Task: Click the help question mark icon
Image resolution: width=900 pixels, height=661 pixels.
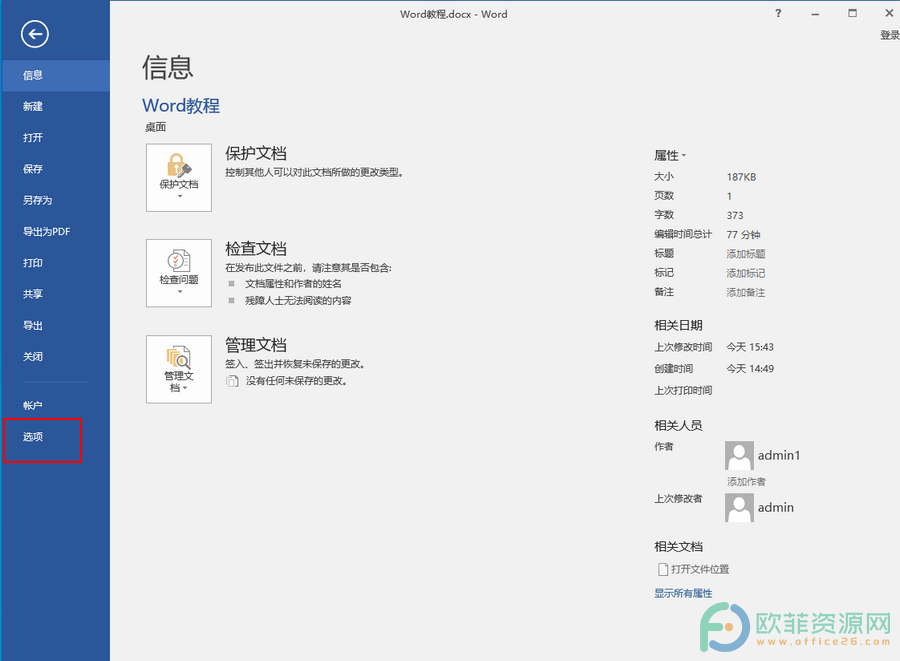Action: (778, 13)
